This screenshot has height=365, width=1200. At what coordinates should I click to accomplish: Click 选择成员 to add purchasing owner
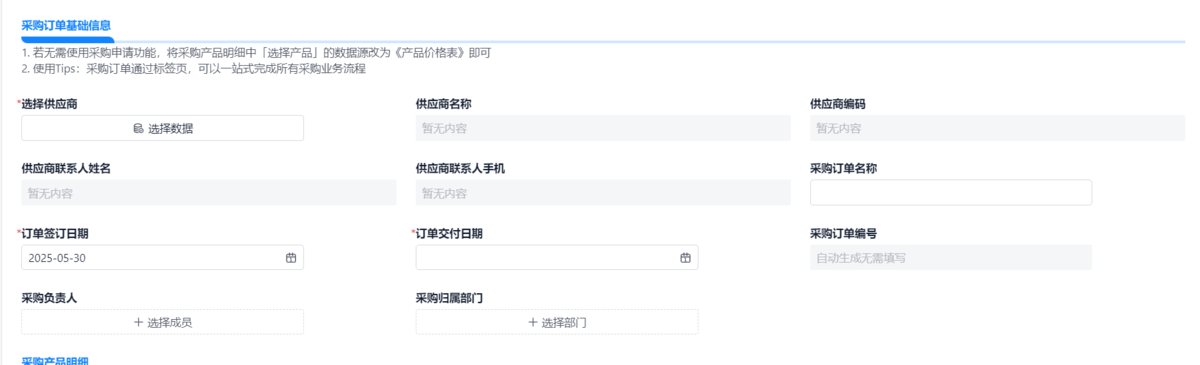(162, 322)
